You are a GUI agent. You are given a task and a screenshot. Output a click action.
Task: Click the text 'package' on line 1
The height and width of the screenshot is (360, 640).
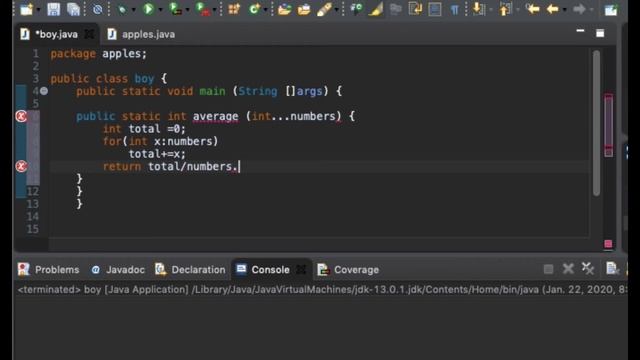pyautogui.click(x=73, y=54)
